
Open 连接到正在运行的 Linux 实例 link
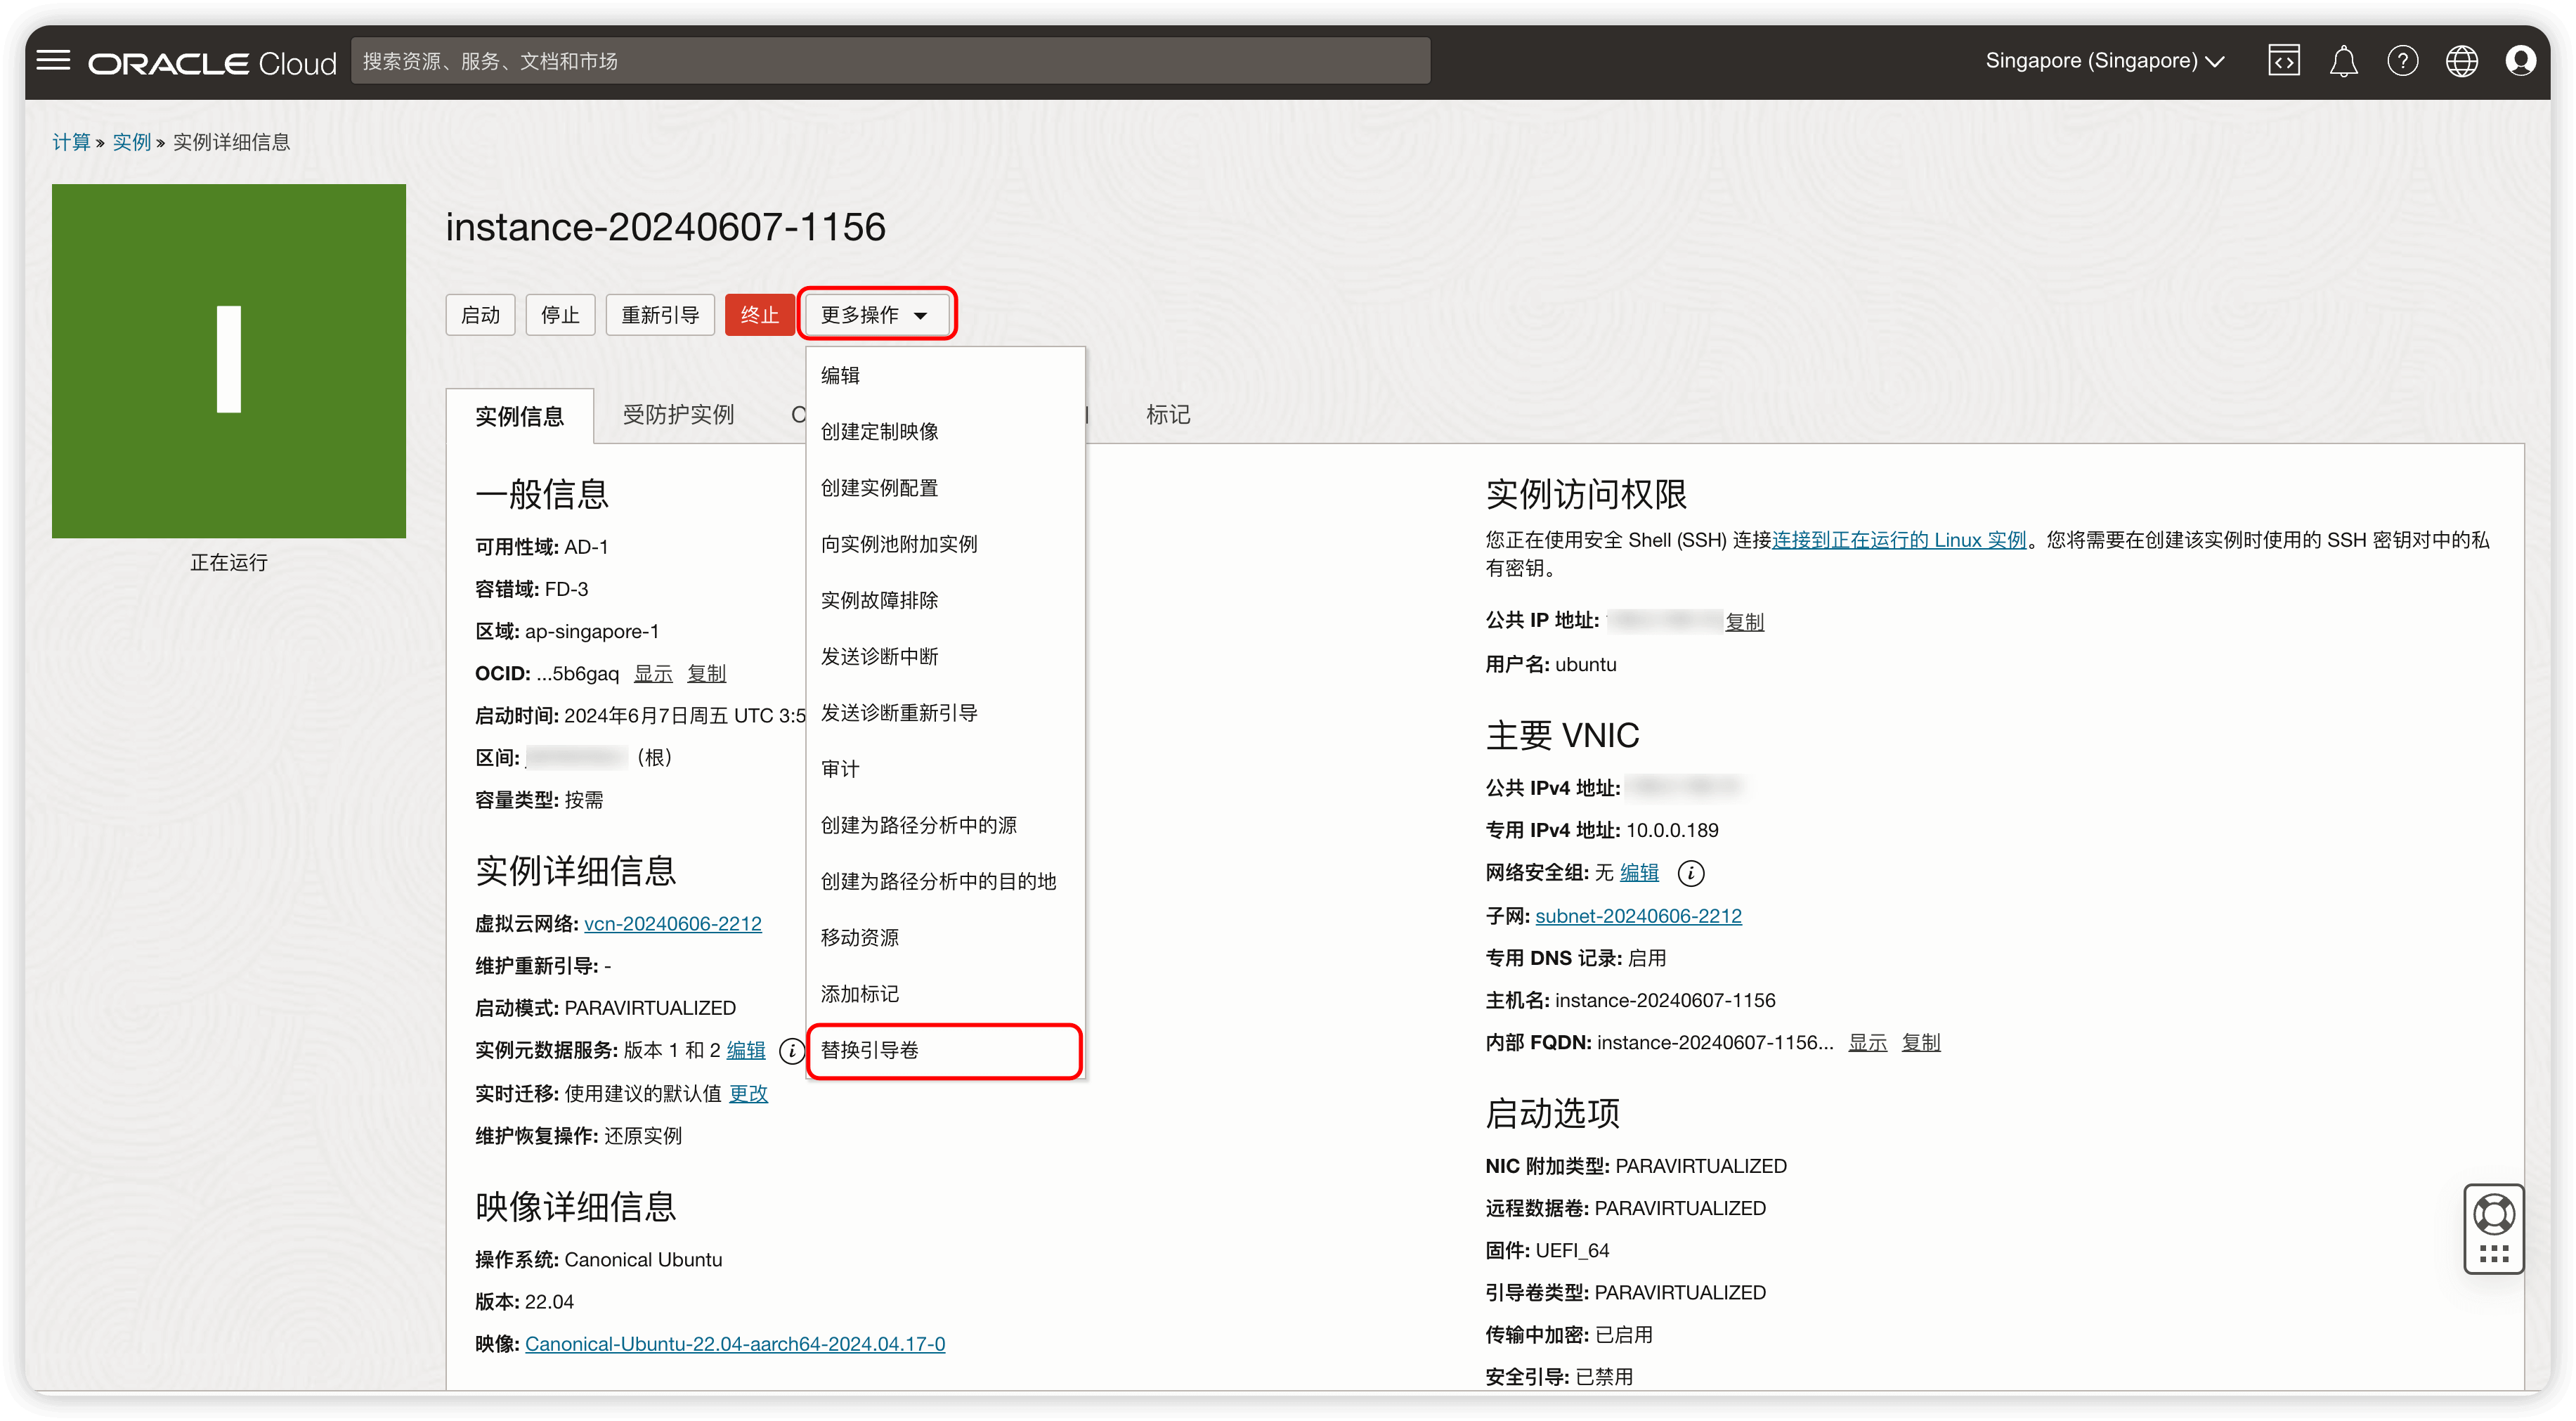(x=1899, y=540)
